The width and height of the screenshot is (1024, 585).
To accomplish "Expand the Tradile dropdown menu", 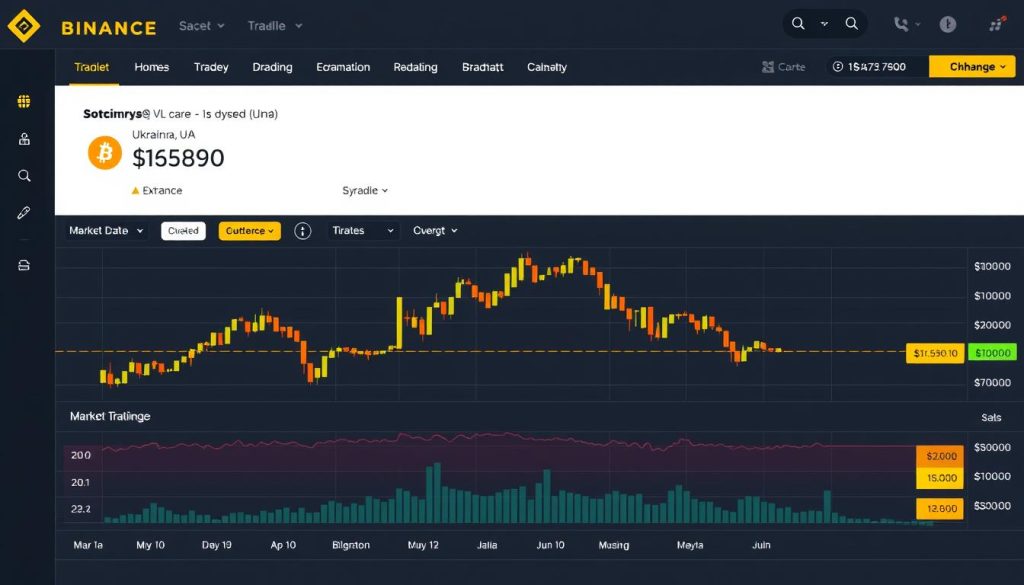I will click(275, 26).
